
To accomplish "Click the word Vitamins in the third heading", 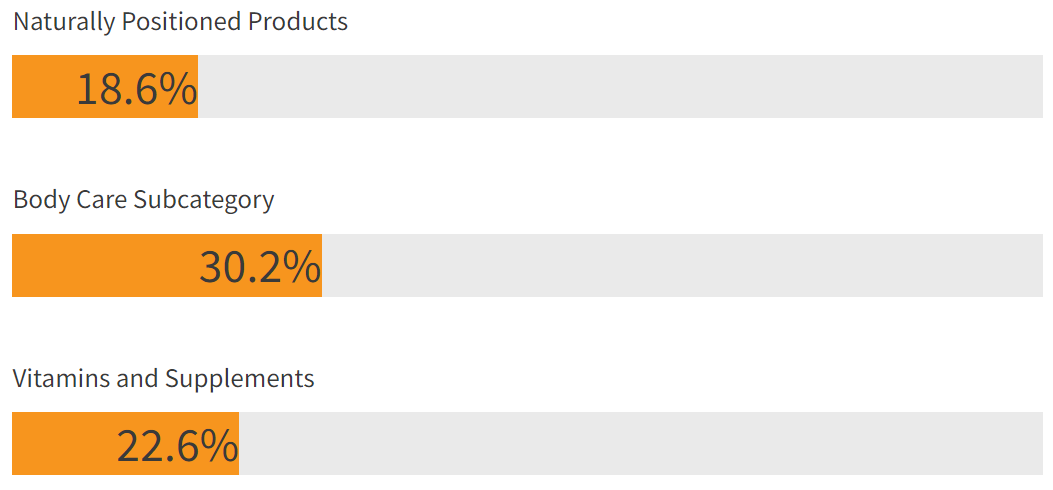I will pos(61,379).
